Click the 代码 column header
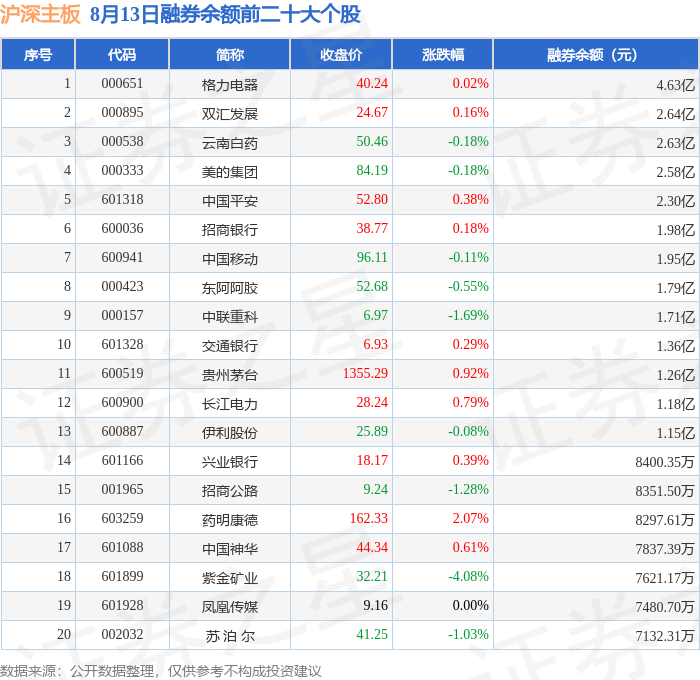 pyautogui.click(x=122, y=54)
